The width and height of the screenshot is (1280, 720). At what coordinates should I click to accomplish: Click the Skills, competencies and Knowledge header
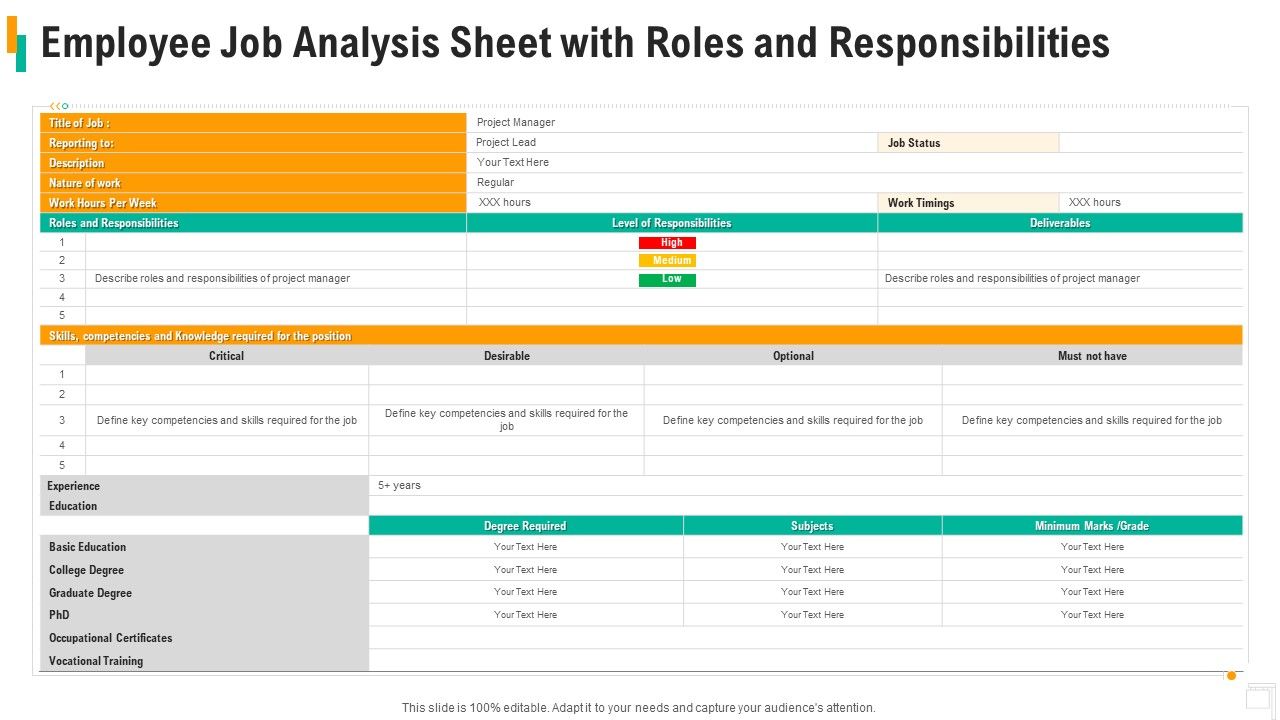[x=641, y=336]
